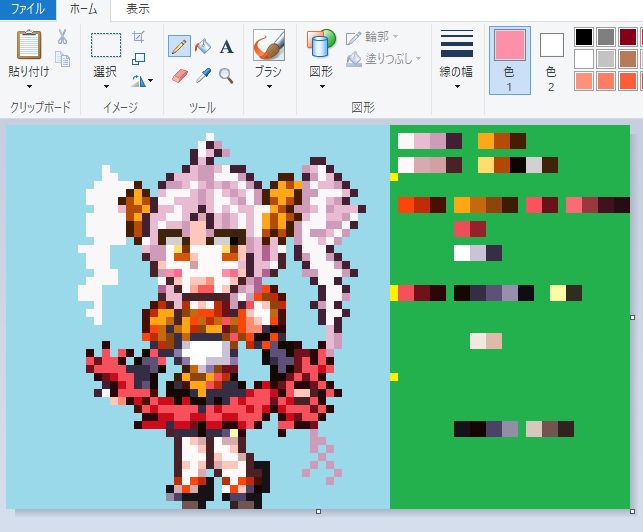The image size is (643, 532).
Task: Select the Pencil tool
Action: [179, 46]
